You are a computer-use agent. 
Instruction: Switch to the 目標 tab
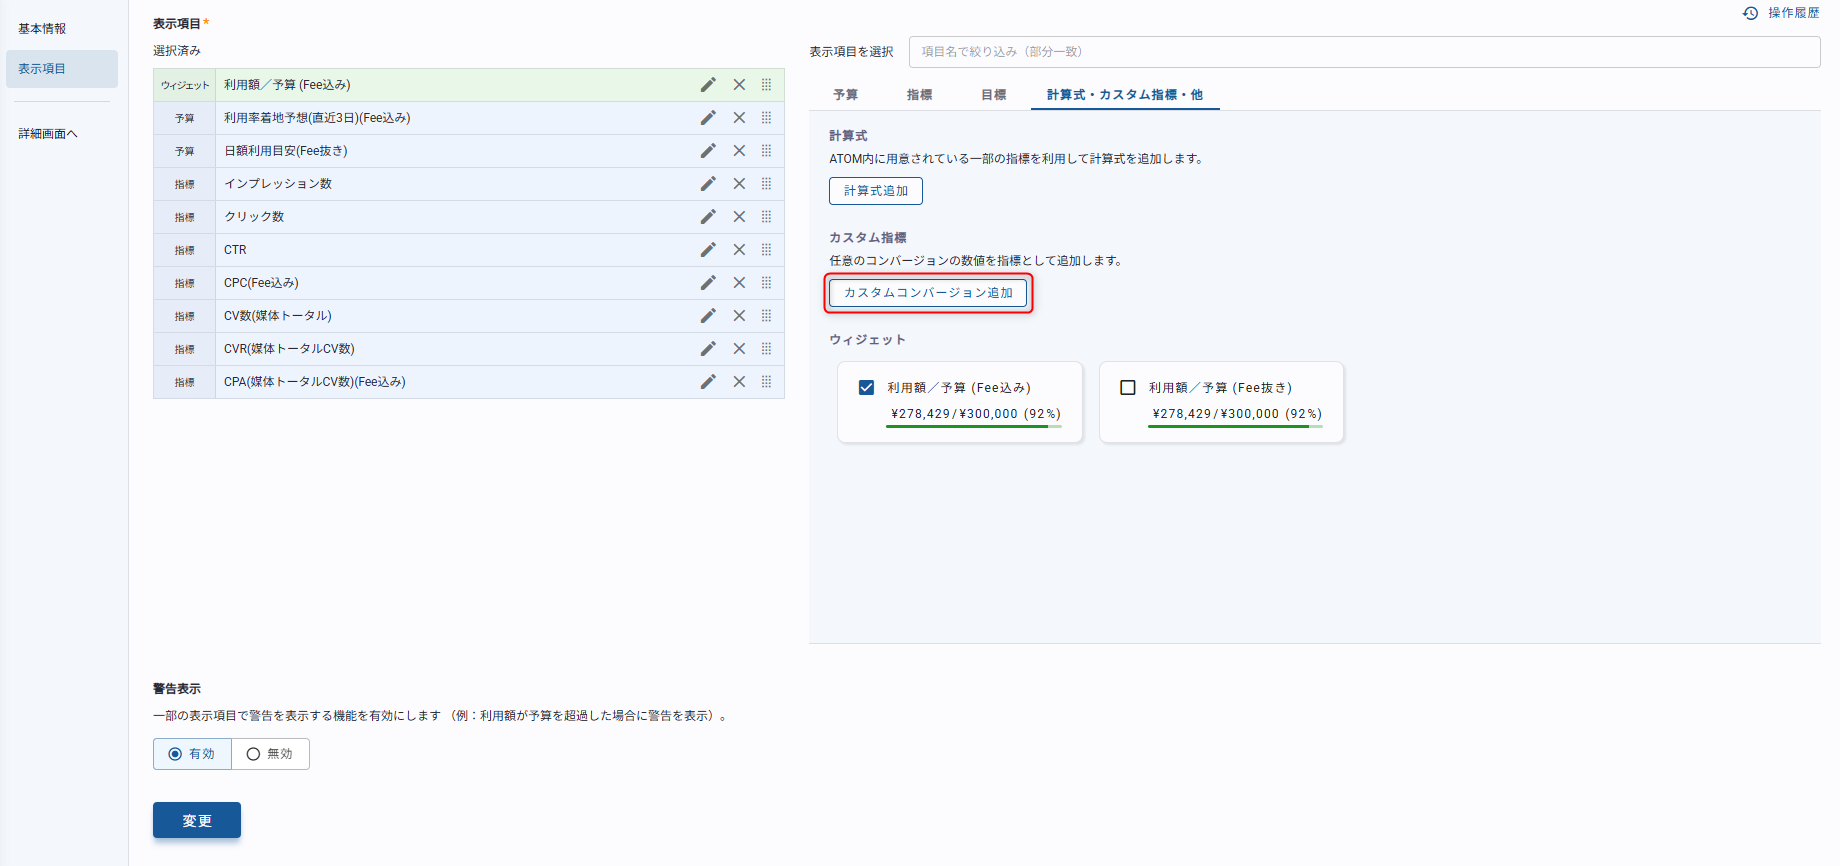point(994,95)
